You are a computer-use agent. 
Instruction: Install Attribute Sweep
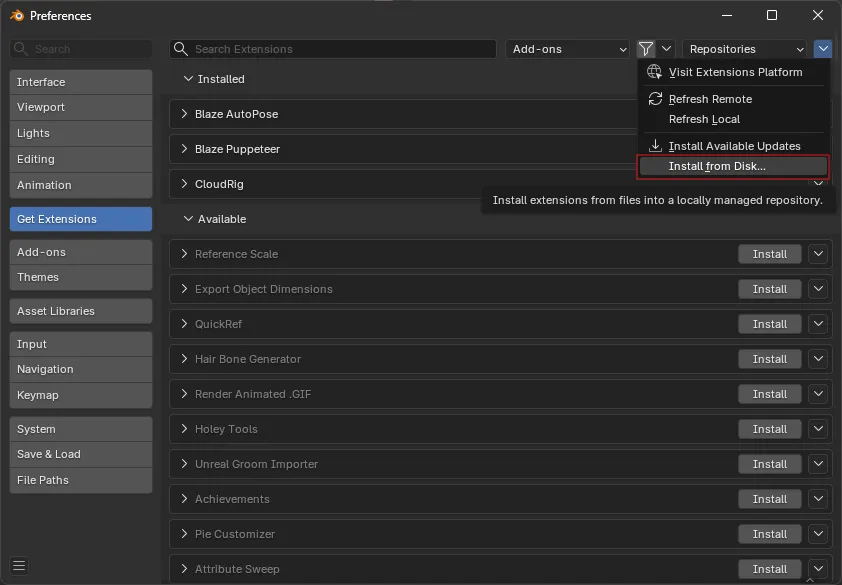tap(770, 569)
